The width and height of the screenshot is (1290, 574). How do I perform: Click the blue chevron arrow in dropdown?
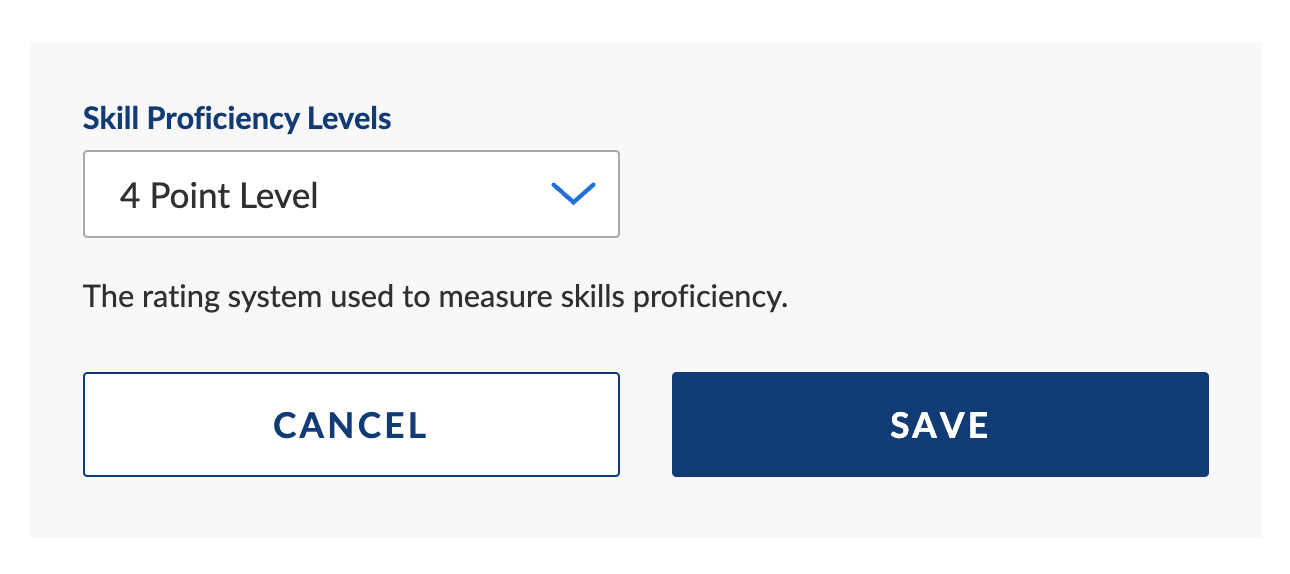tap(574, 194)
